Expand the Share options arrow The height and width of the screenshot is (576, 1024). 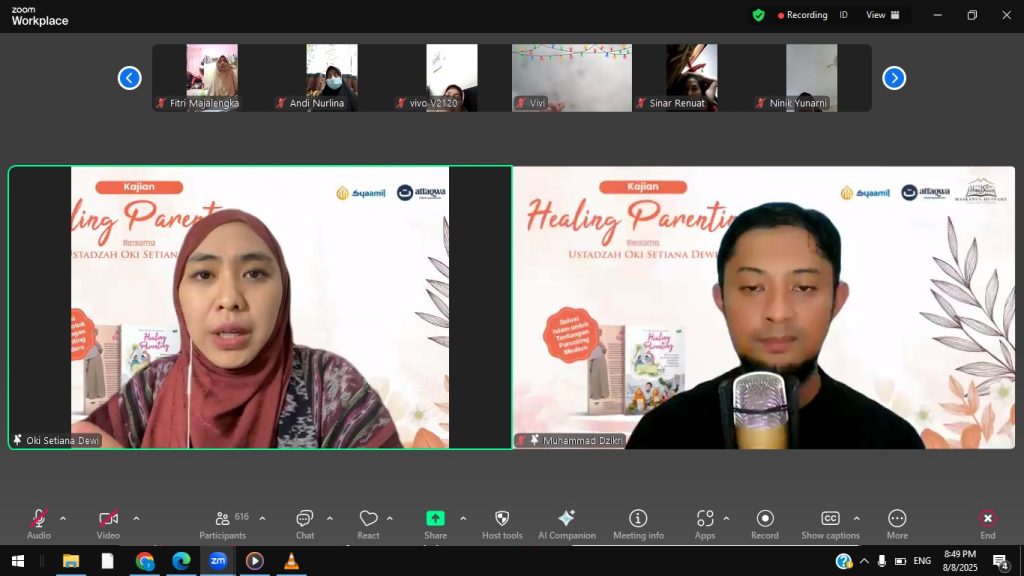click(x=463, y=518)
